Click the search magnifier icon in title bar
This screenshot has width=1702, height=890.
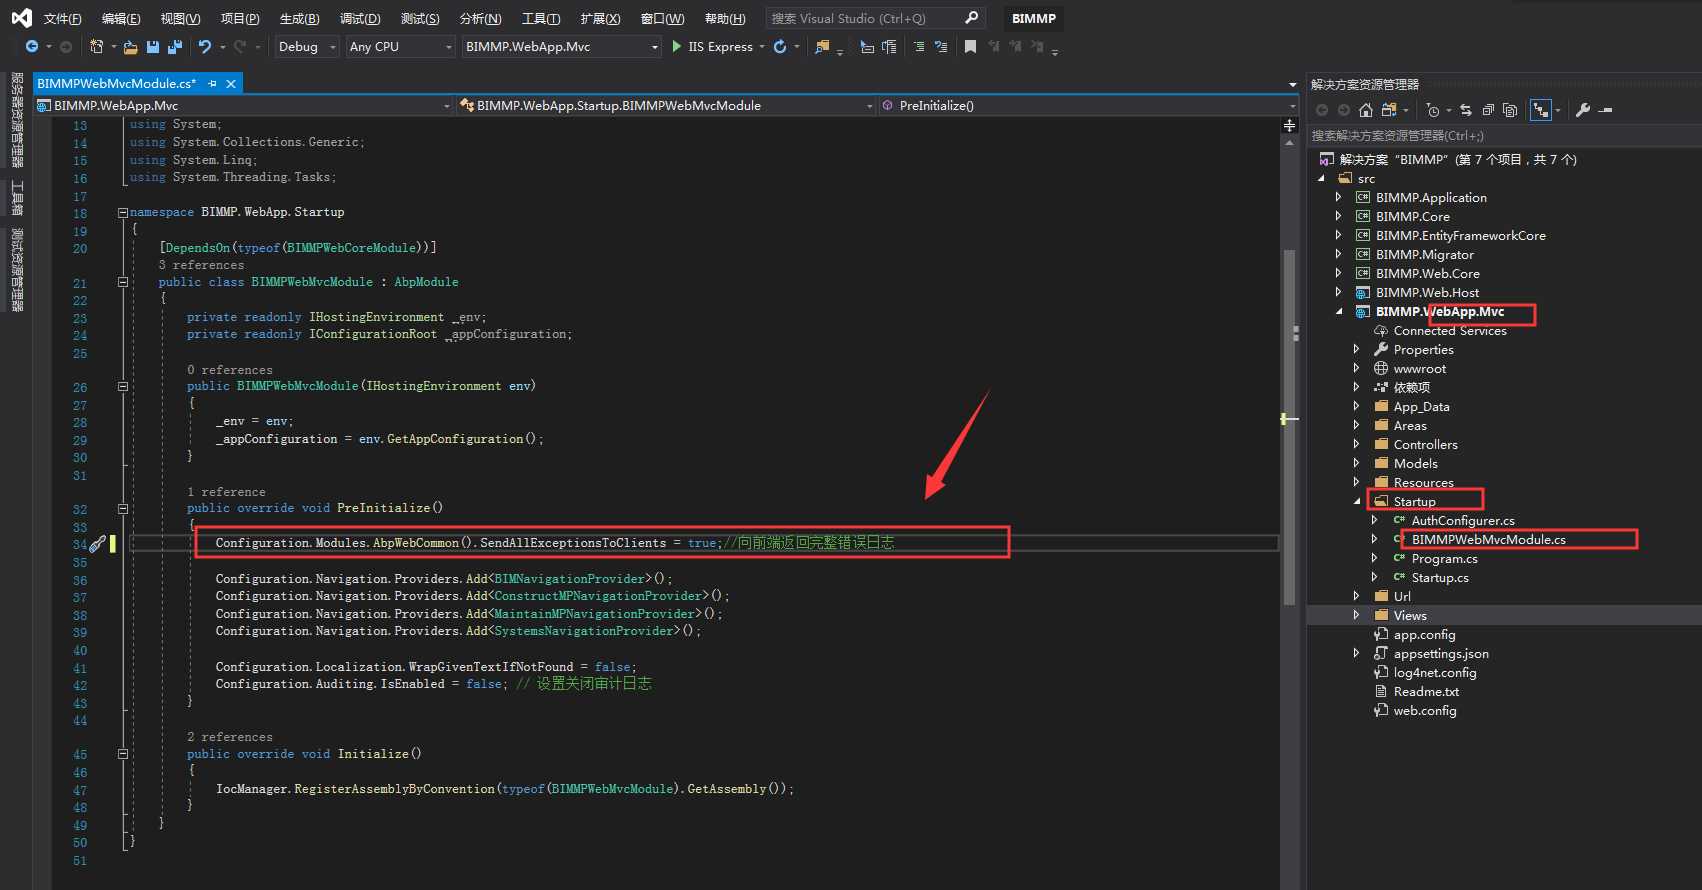(x=971, y=18)
